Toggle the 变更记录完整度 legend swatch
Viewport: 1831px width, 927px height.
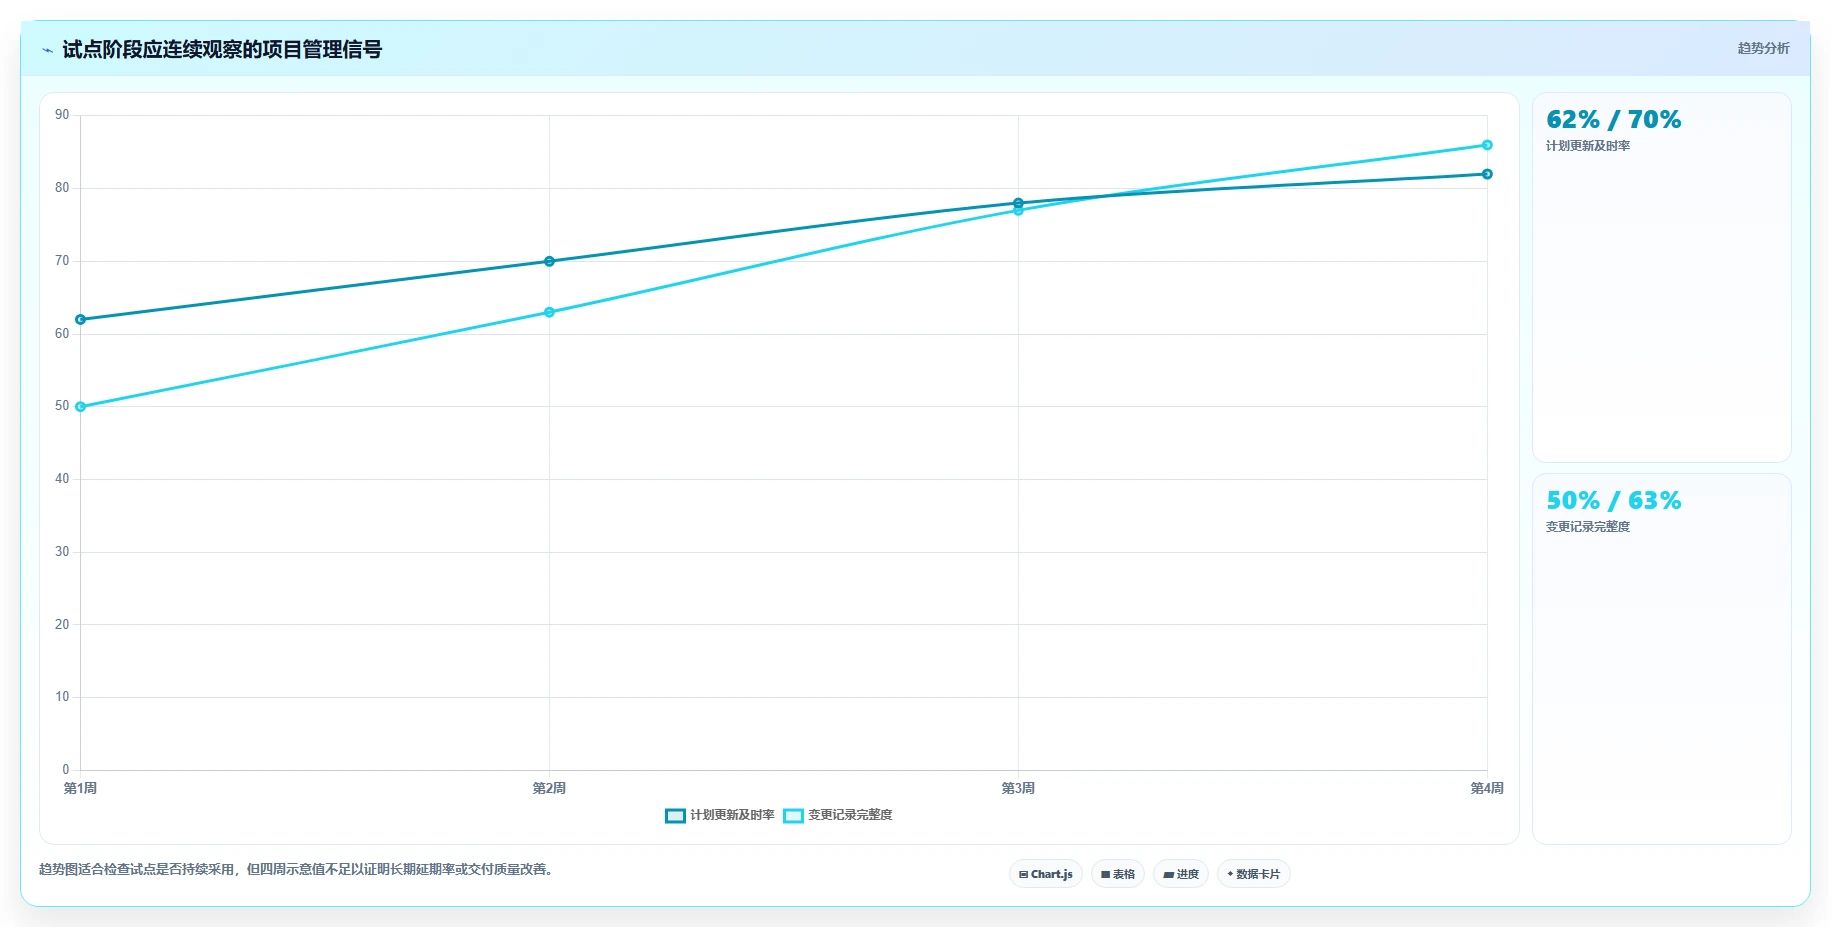[x=793, y=815]
